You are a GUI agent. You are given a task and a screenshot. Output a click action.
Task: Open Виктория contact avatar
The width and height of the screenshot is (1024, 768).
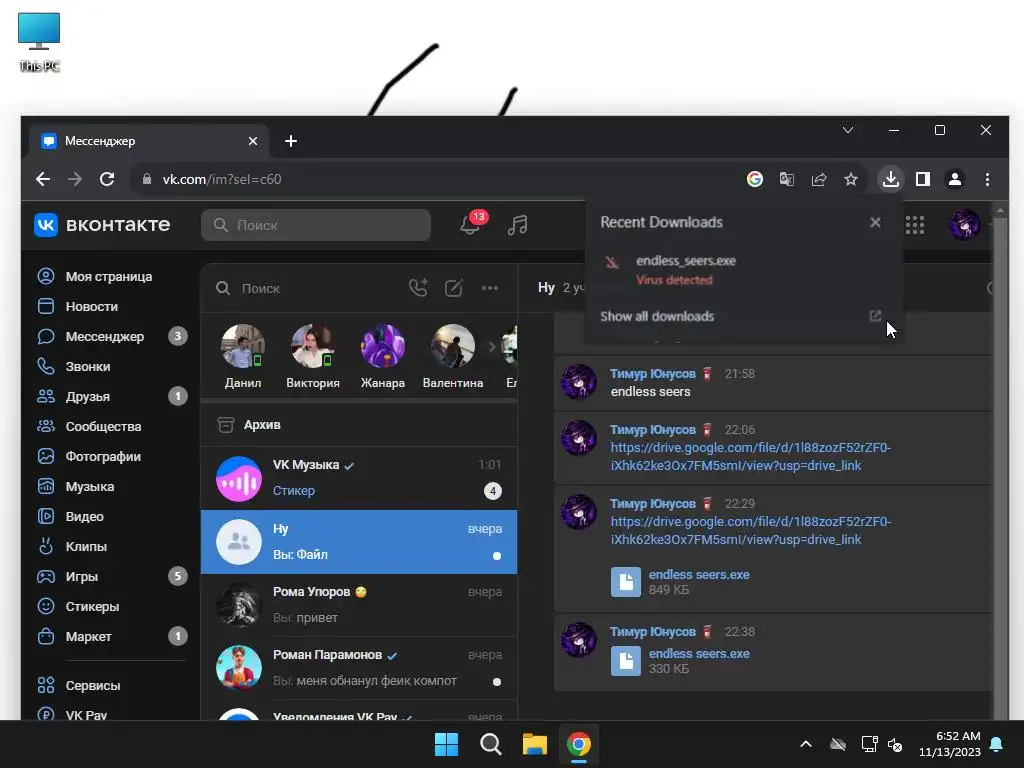[313, 346]
